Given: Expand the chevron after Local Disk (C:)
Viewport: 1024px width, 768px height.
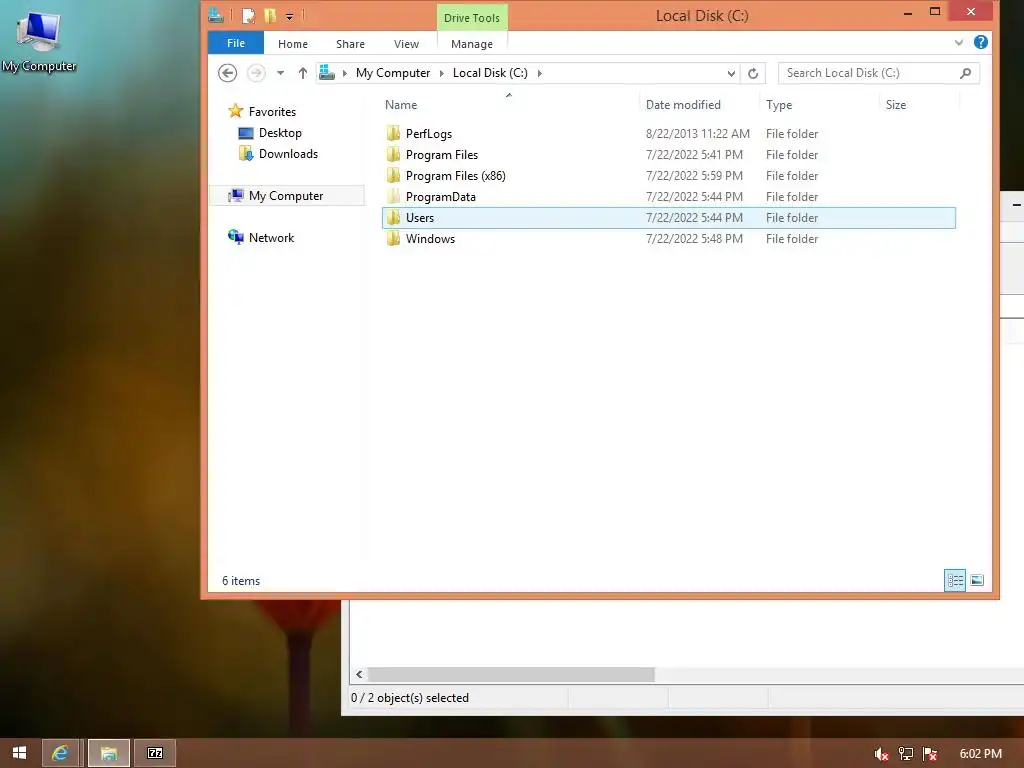Looking at the screenshot, I should pos(539,73).
